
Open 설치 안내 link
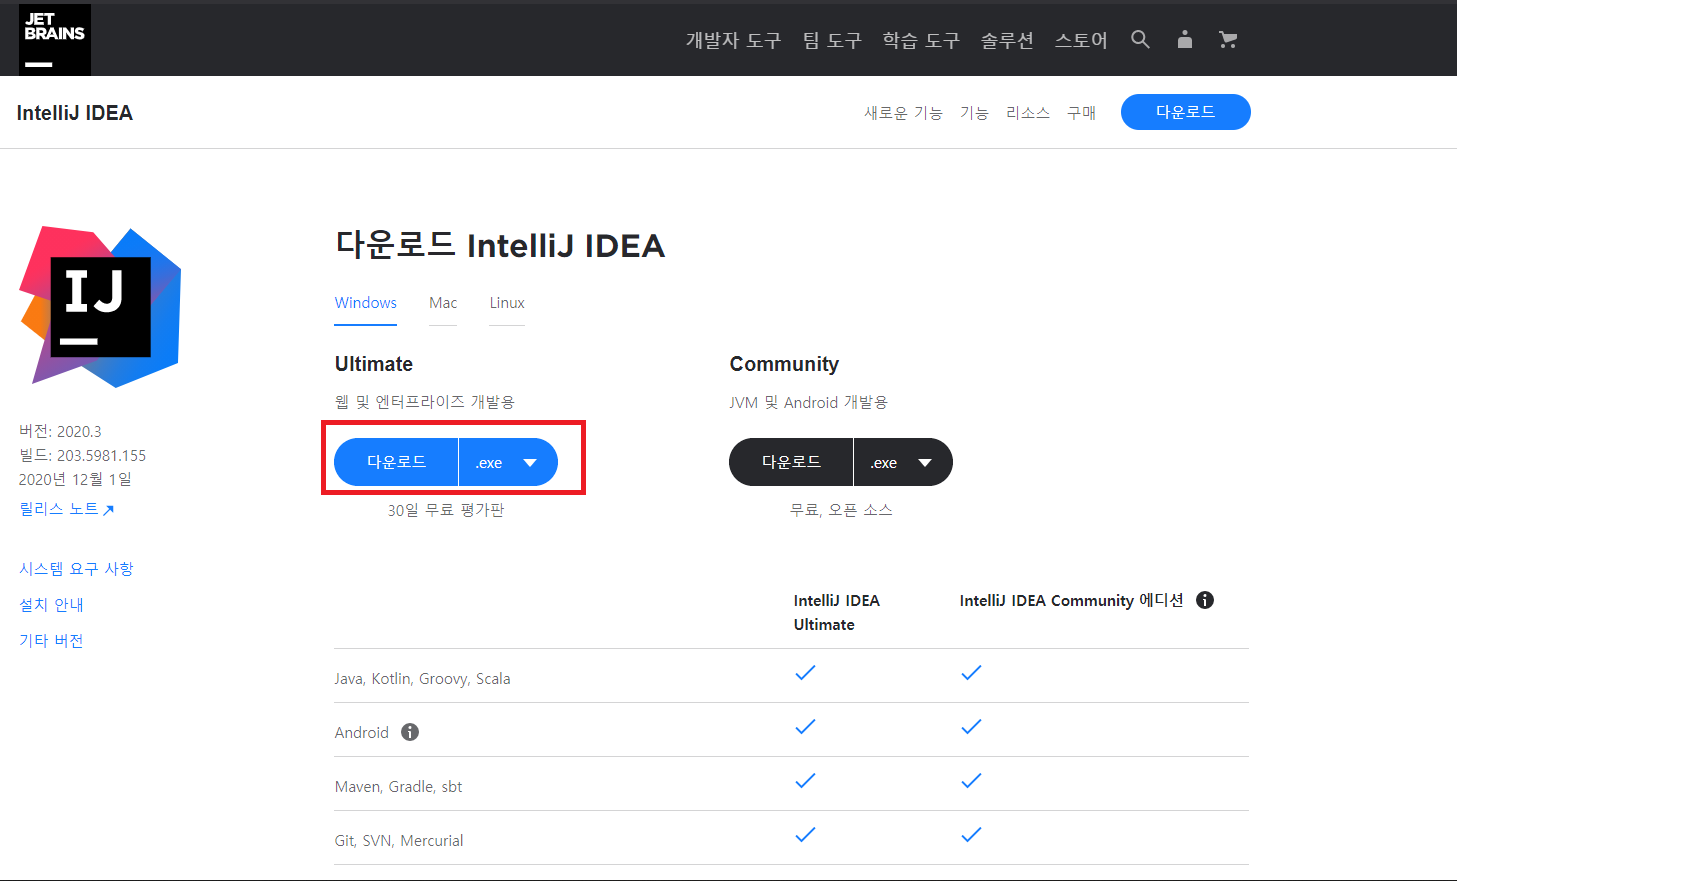(51, 605)
